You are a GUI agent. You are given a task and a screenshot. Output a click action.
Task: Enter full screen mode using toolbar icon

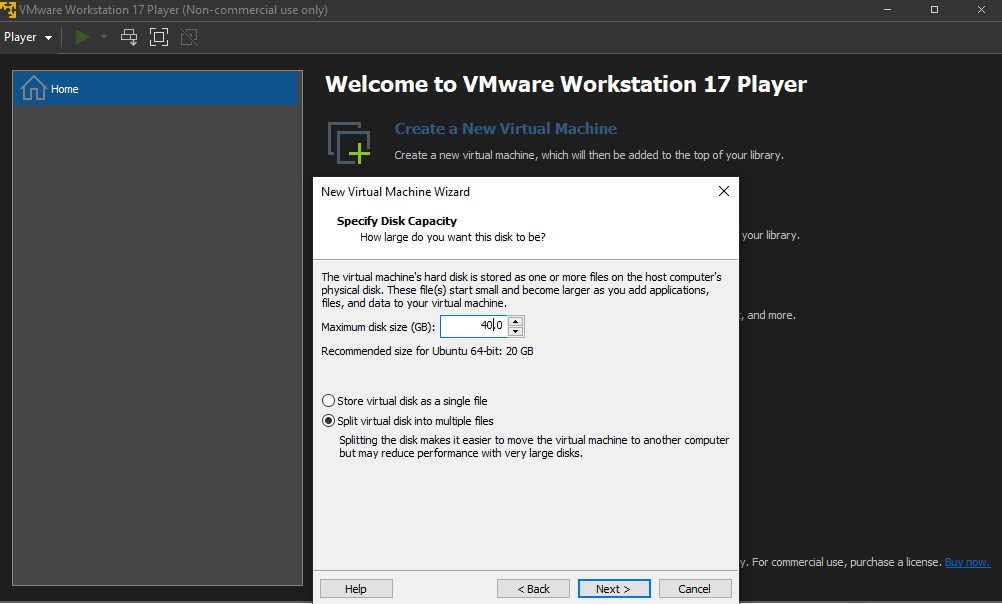point(159,37)
